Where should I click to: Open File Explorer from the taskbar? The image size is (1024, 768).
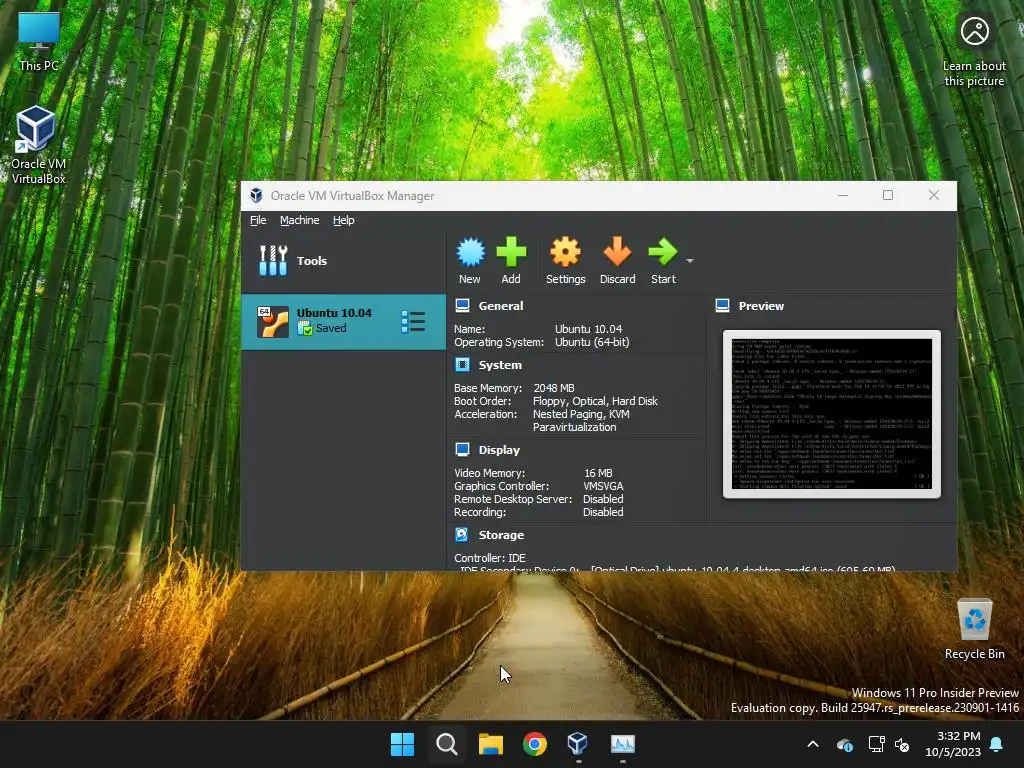coord(490,744)
